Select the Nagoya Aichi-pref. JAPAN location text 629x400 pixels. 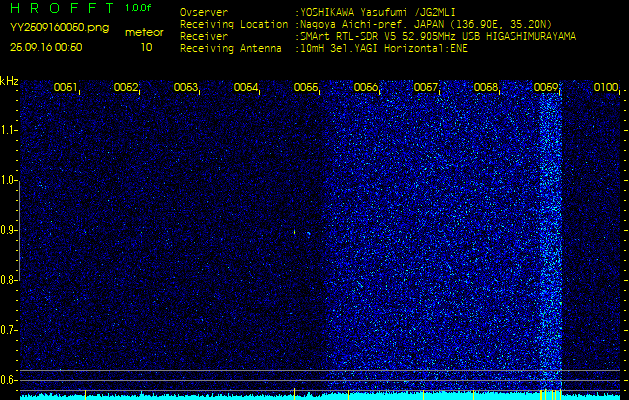pyautogui.click(x=426, y=24)
